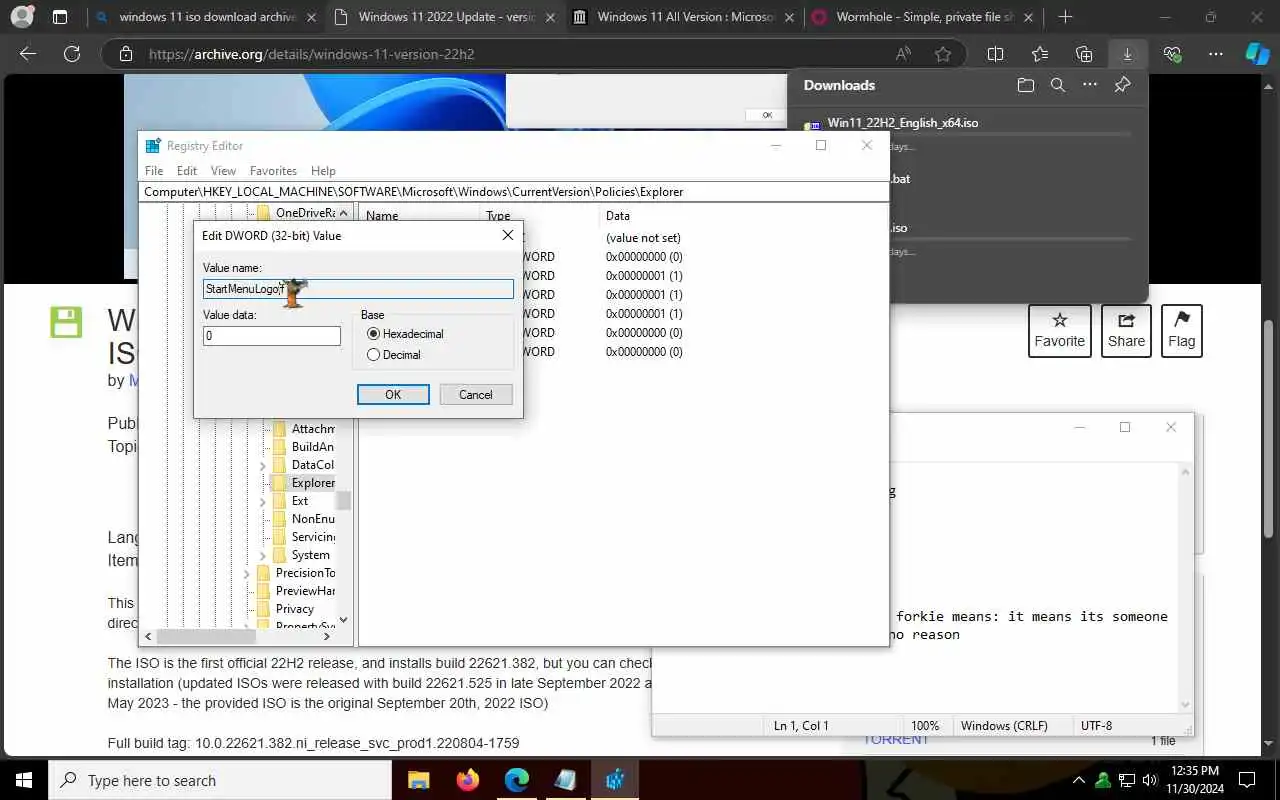
Task: Cancel the Edit DWORD dialog
Action: pyautogui.click(x=476, y=395)
